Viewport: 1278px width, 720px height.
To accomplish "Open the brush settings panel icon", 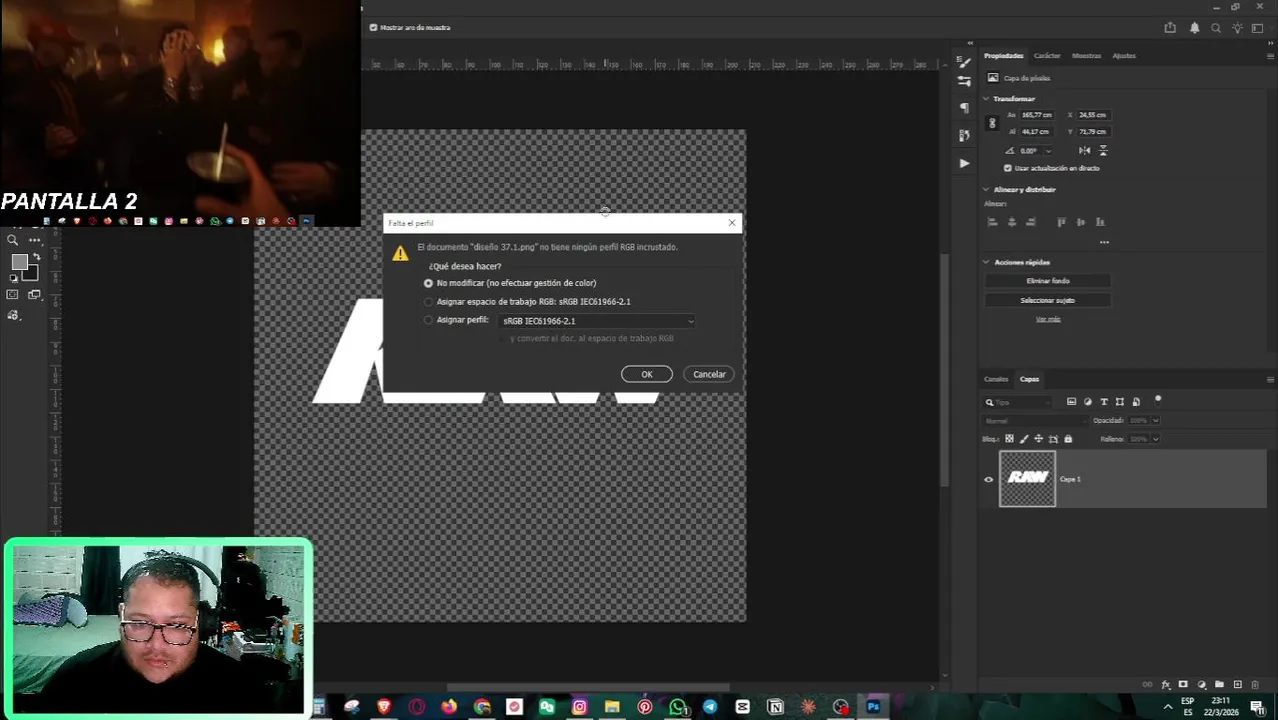I will 964,81.
